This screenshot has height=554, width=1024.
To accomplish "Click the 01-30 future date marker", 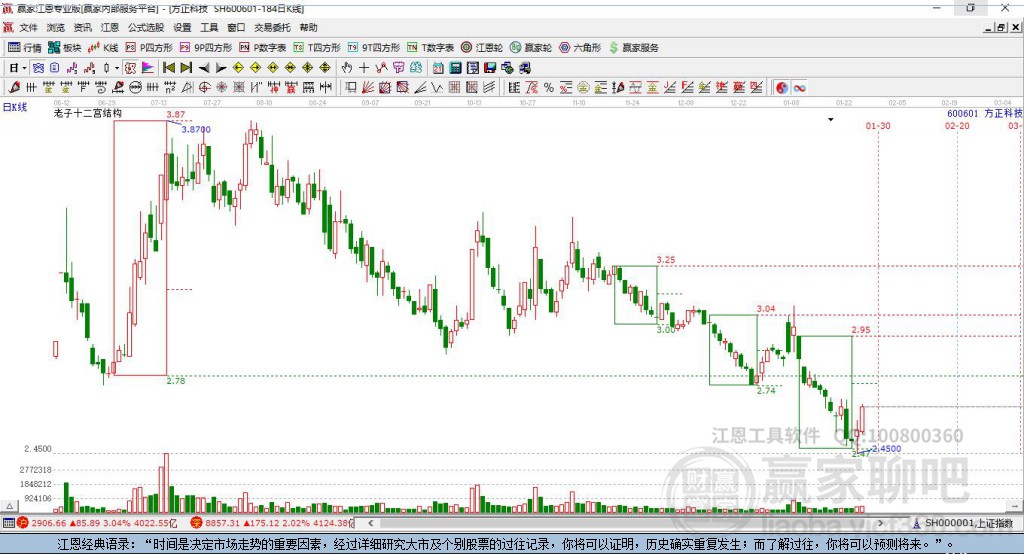I will coord(878,125).
